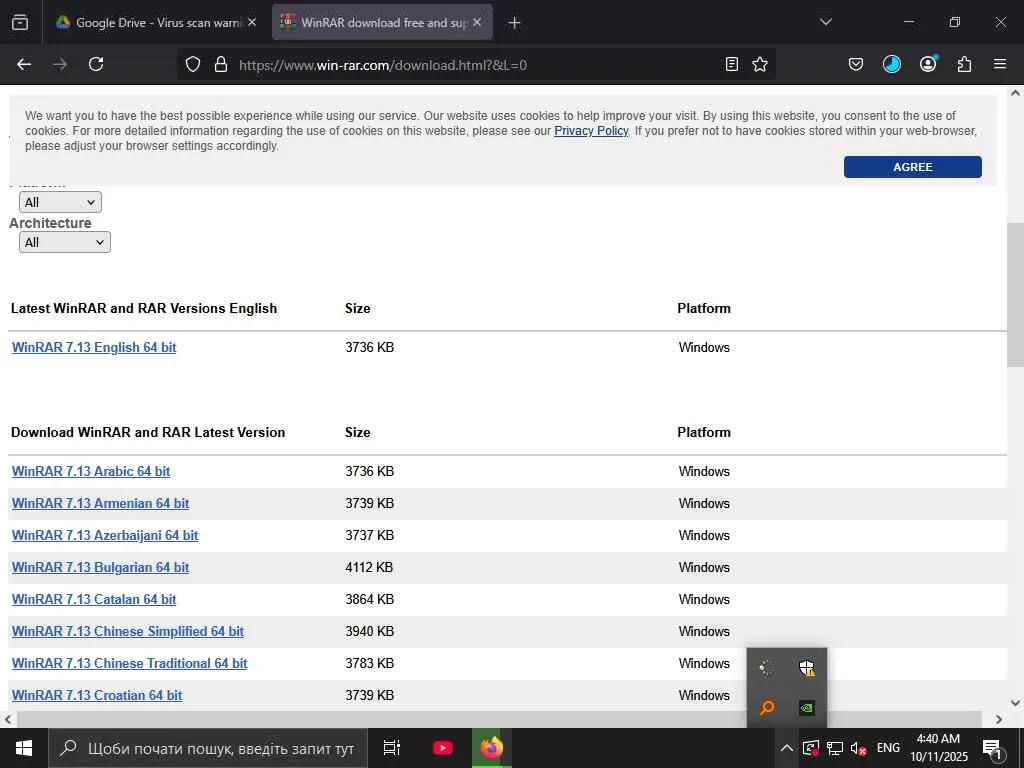1024x768 pixels.
Task: Click the Firefox View icon in tab bar
Action: click(20, 23)
